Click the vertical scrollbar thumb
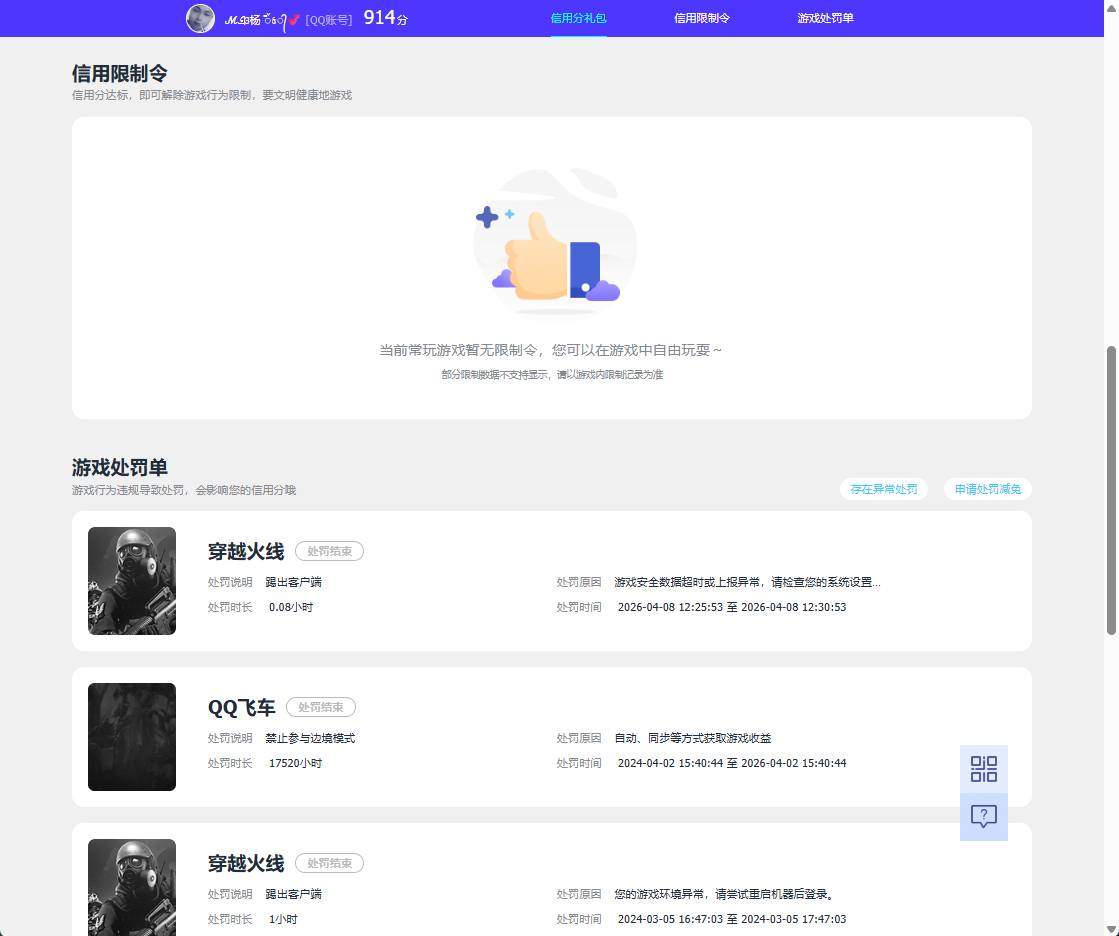Screen dimensions: 1119x936 [1111, 490]
